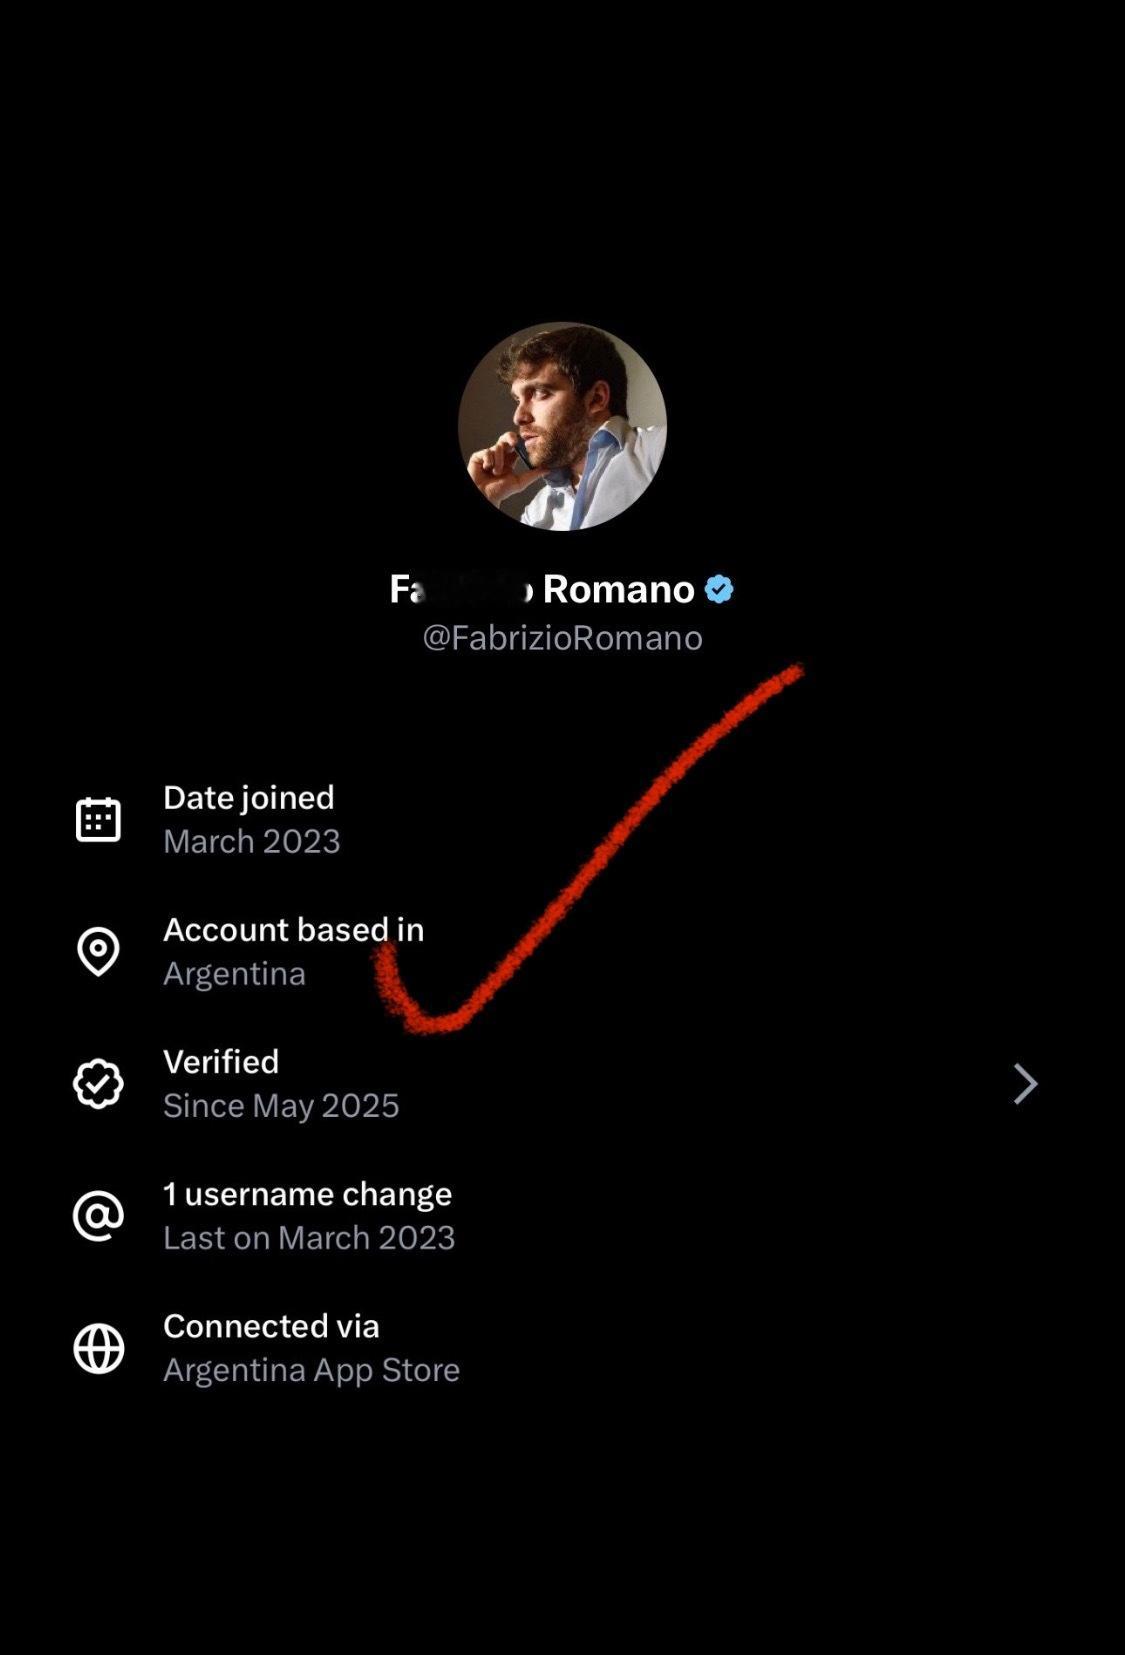This screenshot has width=1125, height=1655.
Task: Tap the location pin icon
Action: pyautogui.click(x=98, y=951)
